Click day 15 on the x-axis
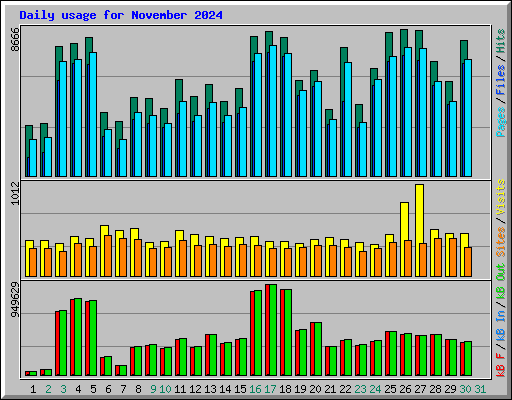The width and height of the screenshot is (512, 400). pos(240,389)
